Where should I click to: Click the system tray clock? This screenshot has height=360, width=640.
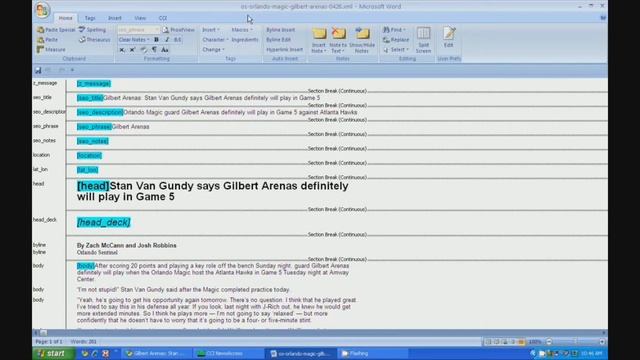tap(591, 353)
